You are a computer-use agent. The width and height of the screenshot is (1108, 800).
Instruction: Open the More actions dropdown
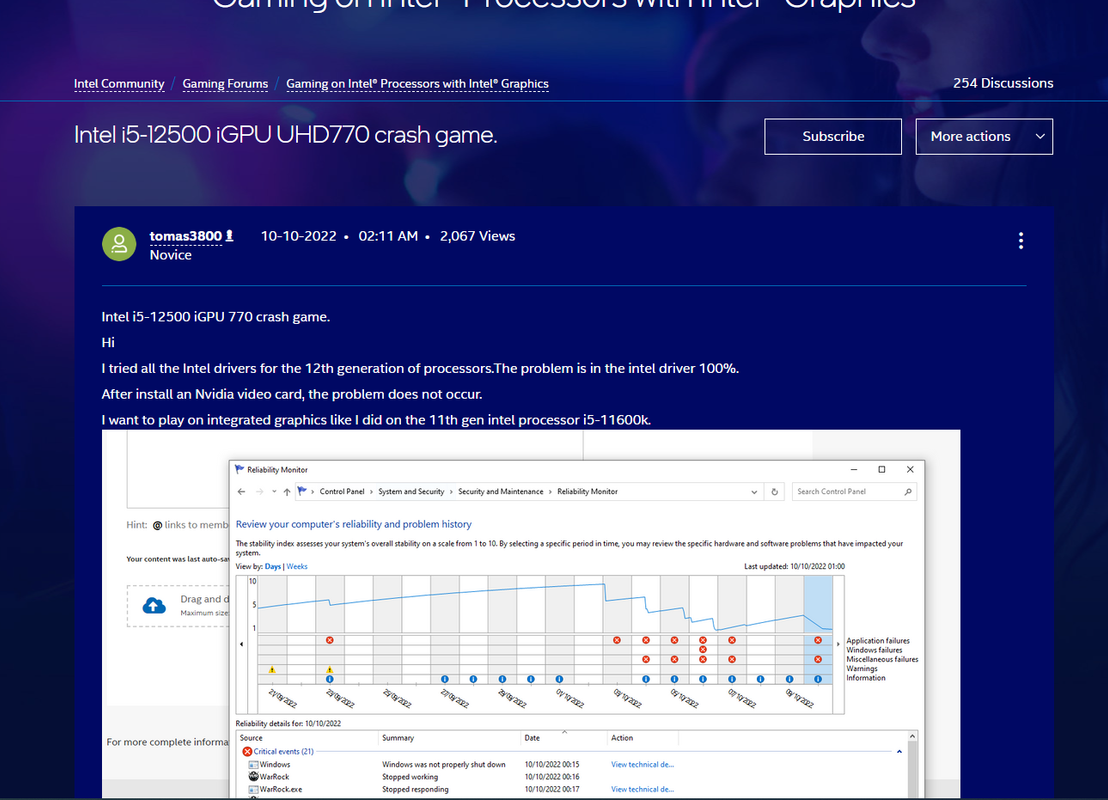(984, 136)
